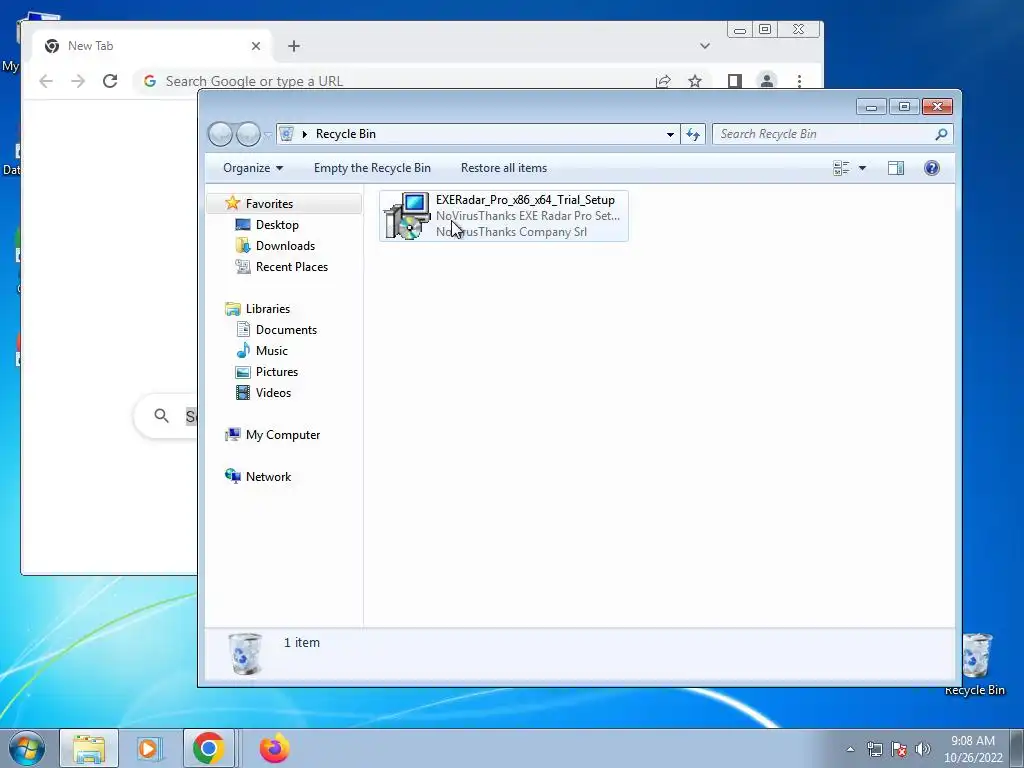Viewport: 1024px width, 768px height.
Task: Select the EXERadar_Pro_x86_x64_Trial_Setup file
Action: [x=504, y=216]
